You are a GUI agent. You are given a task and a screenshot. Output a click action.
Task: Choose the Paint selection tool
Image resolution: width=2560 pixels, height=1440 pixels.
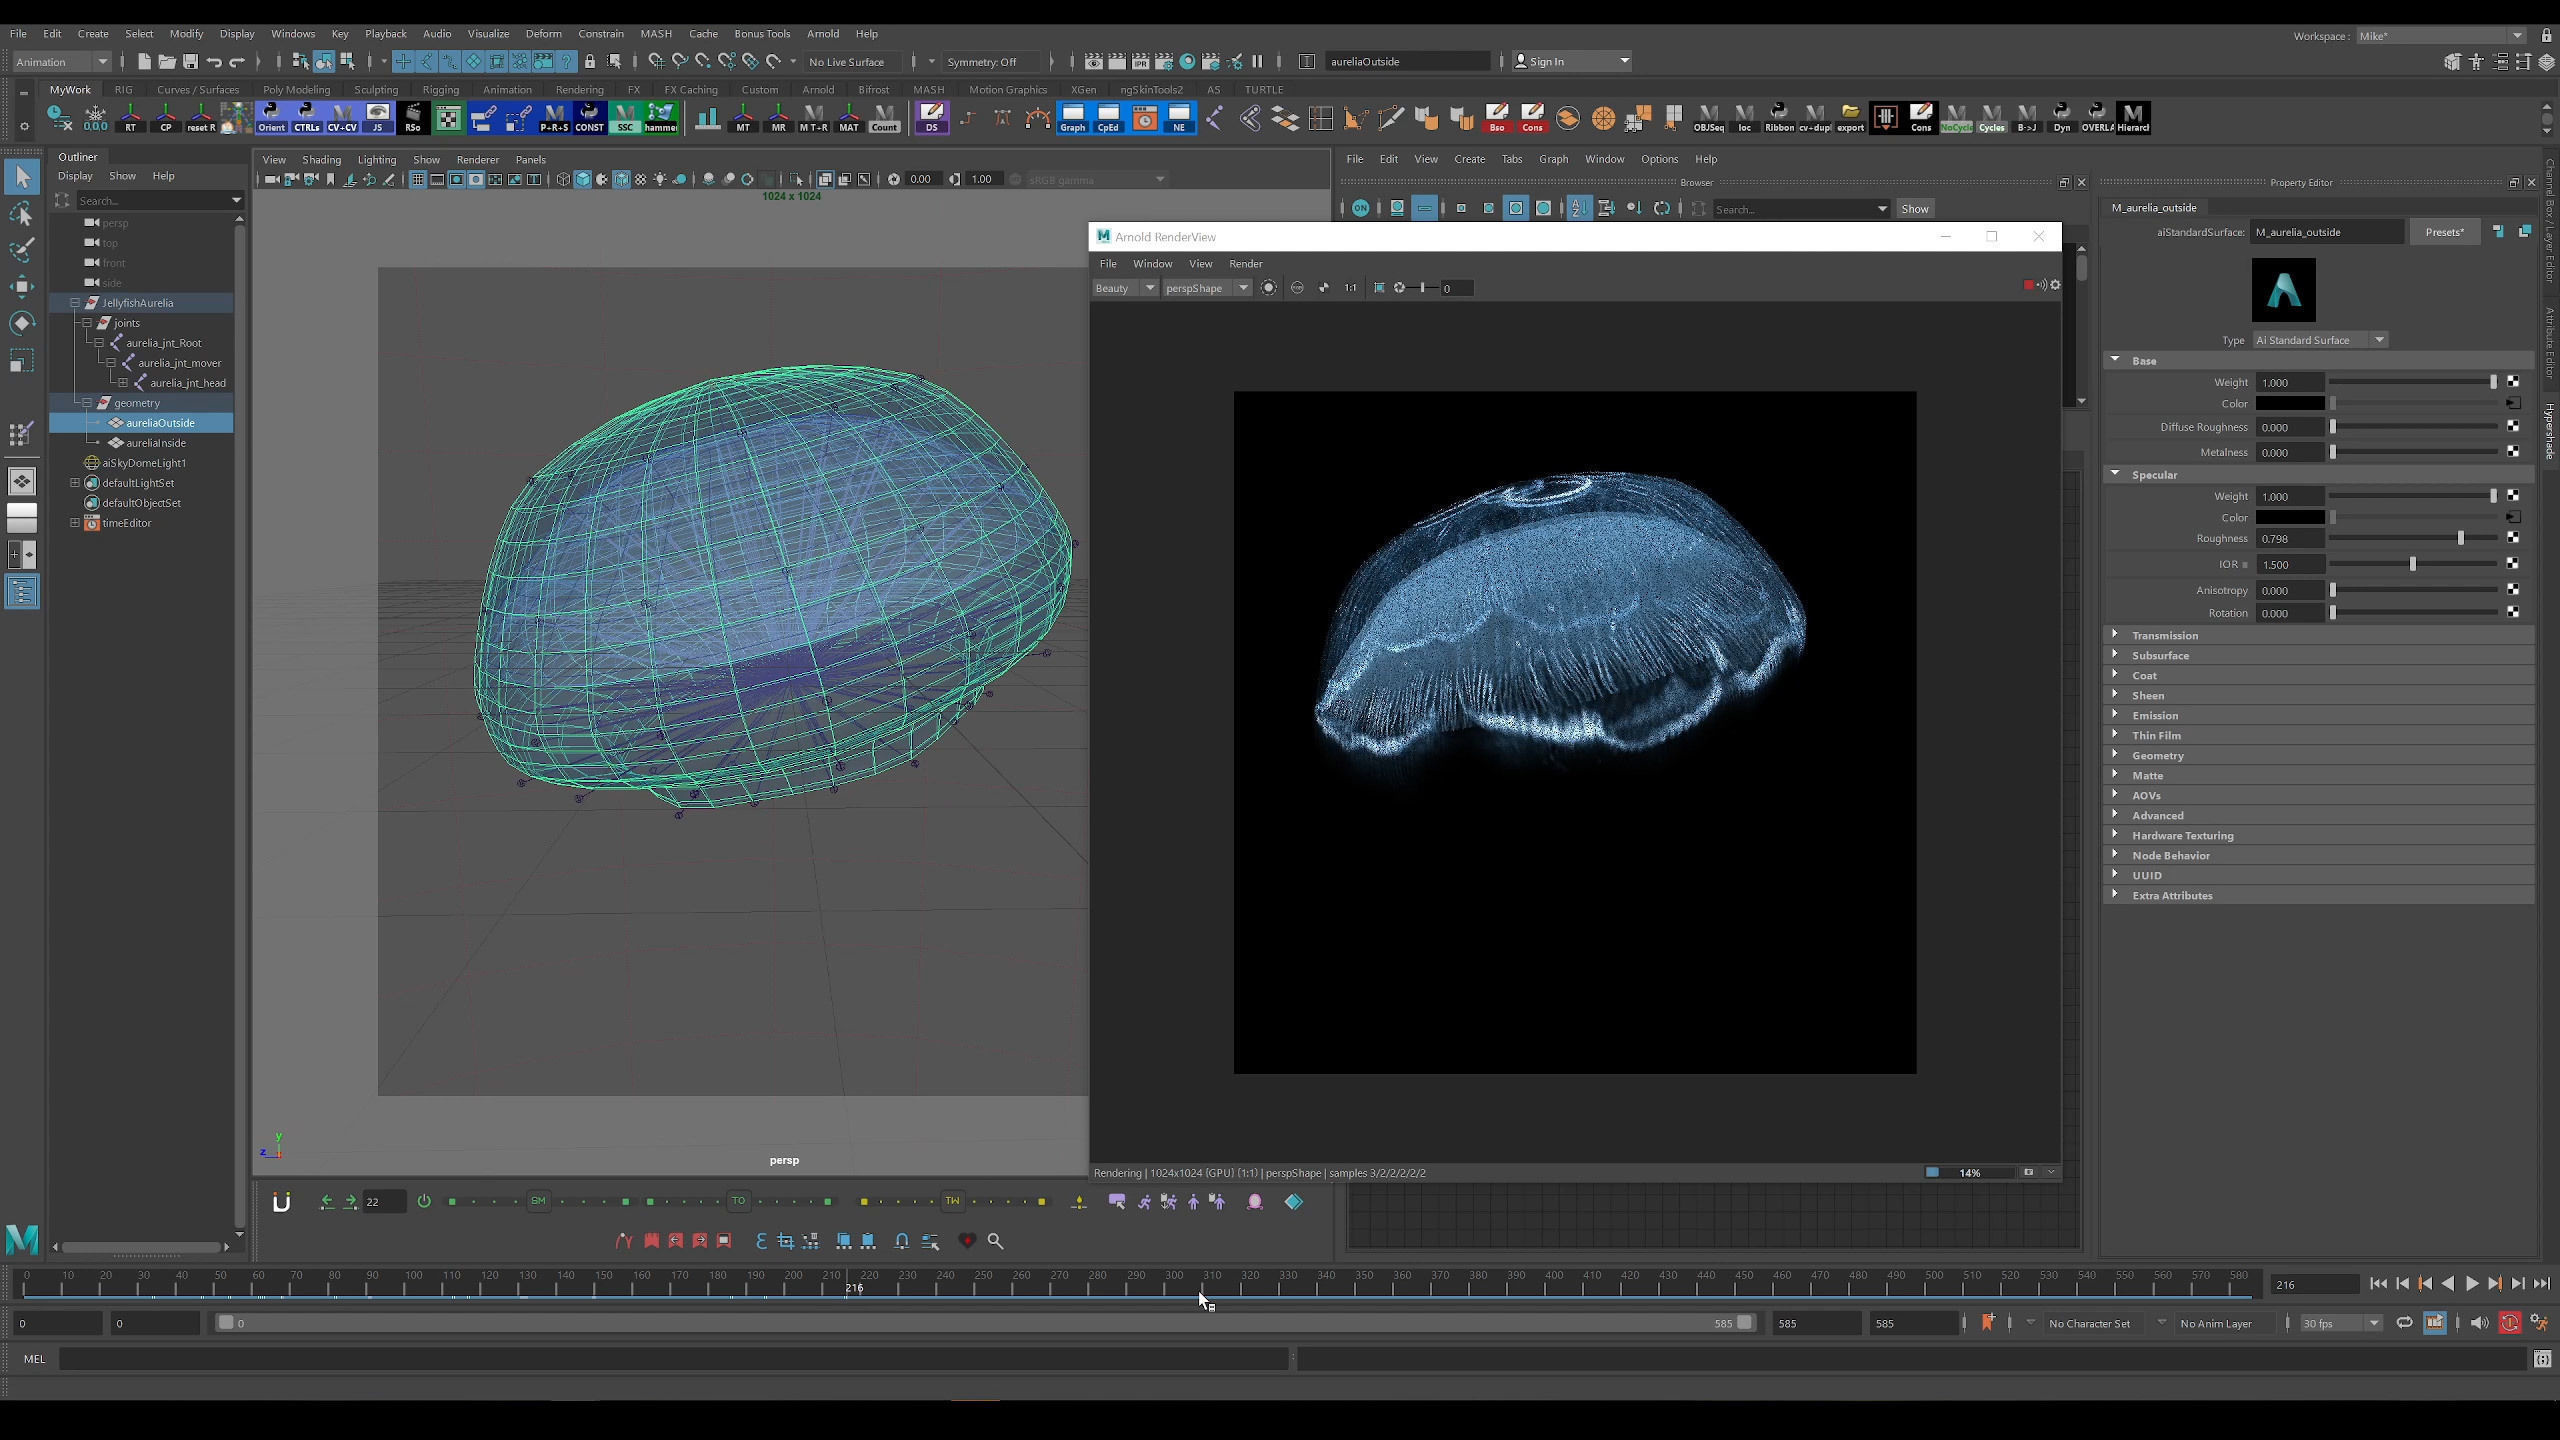[x=22, y=250]
